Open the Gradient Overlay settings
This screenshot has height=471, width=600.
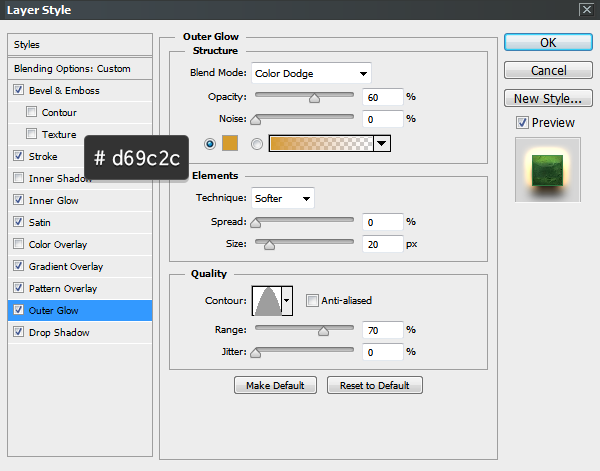pos(66,267)
